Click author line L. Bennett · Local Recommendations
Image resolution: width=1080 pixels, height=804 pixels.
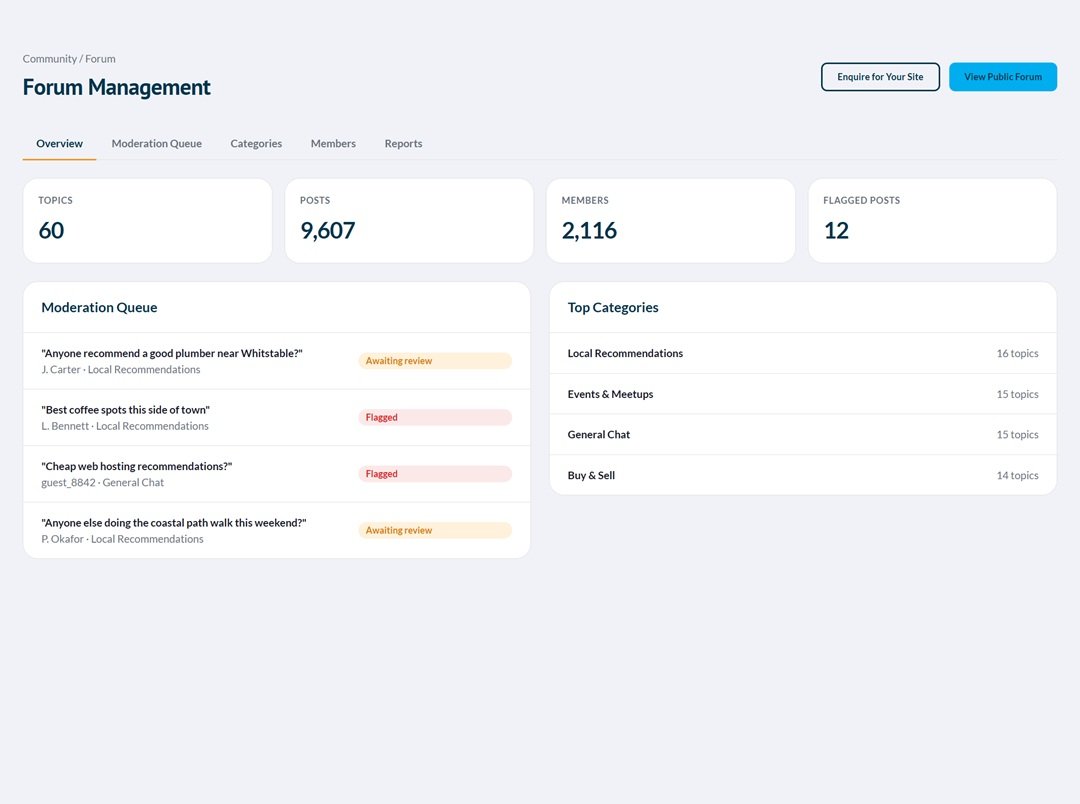125,426
